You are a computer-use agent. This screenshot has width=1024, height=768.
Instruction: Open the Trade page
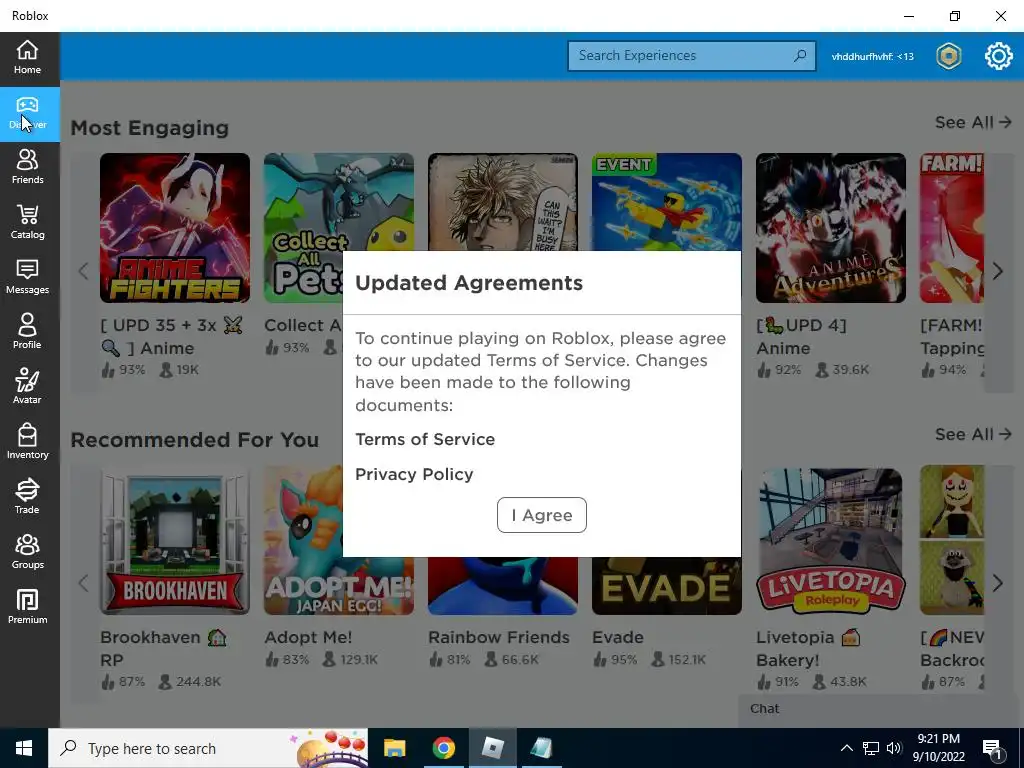(x=27, y=496)
